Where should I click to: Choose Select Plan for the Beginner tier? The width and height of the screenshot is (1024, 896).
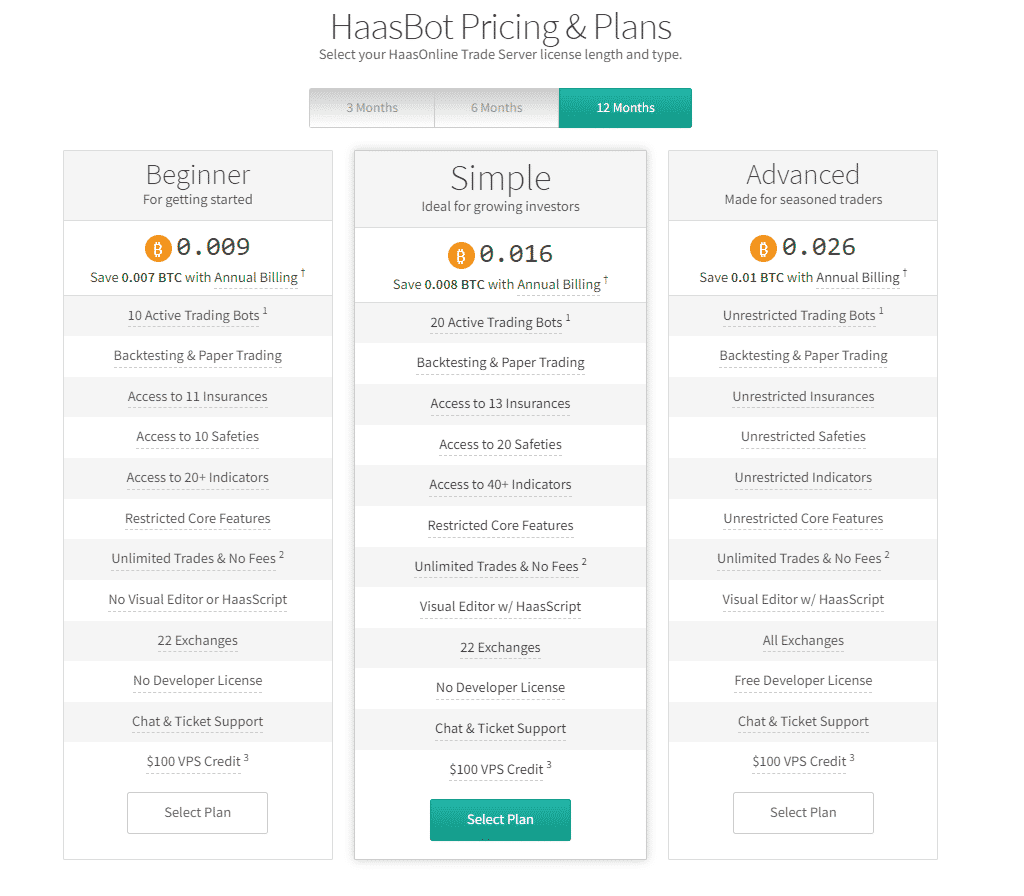[198, 812]
